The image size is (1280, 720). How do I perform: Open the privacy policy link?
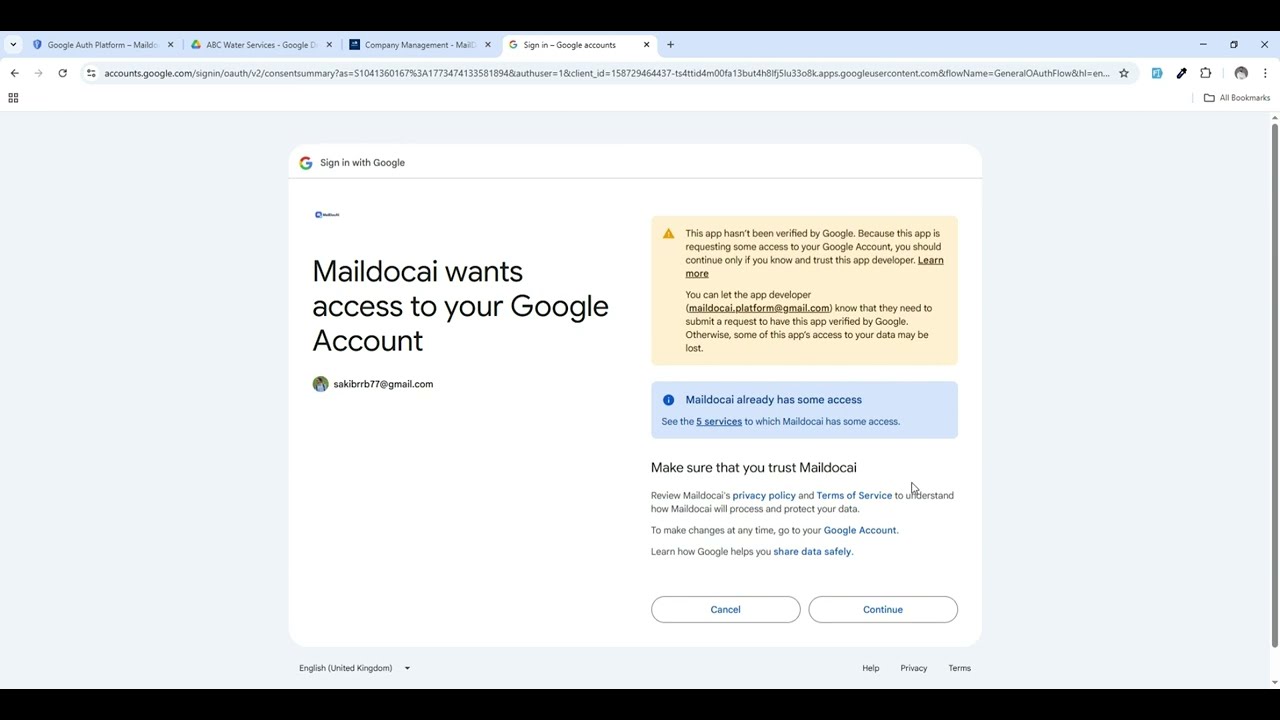(764, 495)
